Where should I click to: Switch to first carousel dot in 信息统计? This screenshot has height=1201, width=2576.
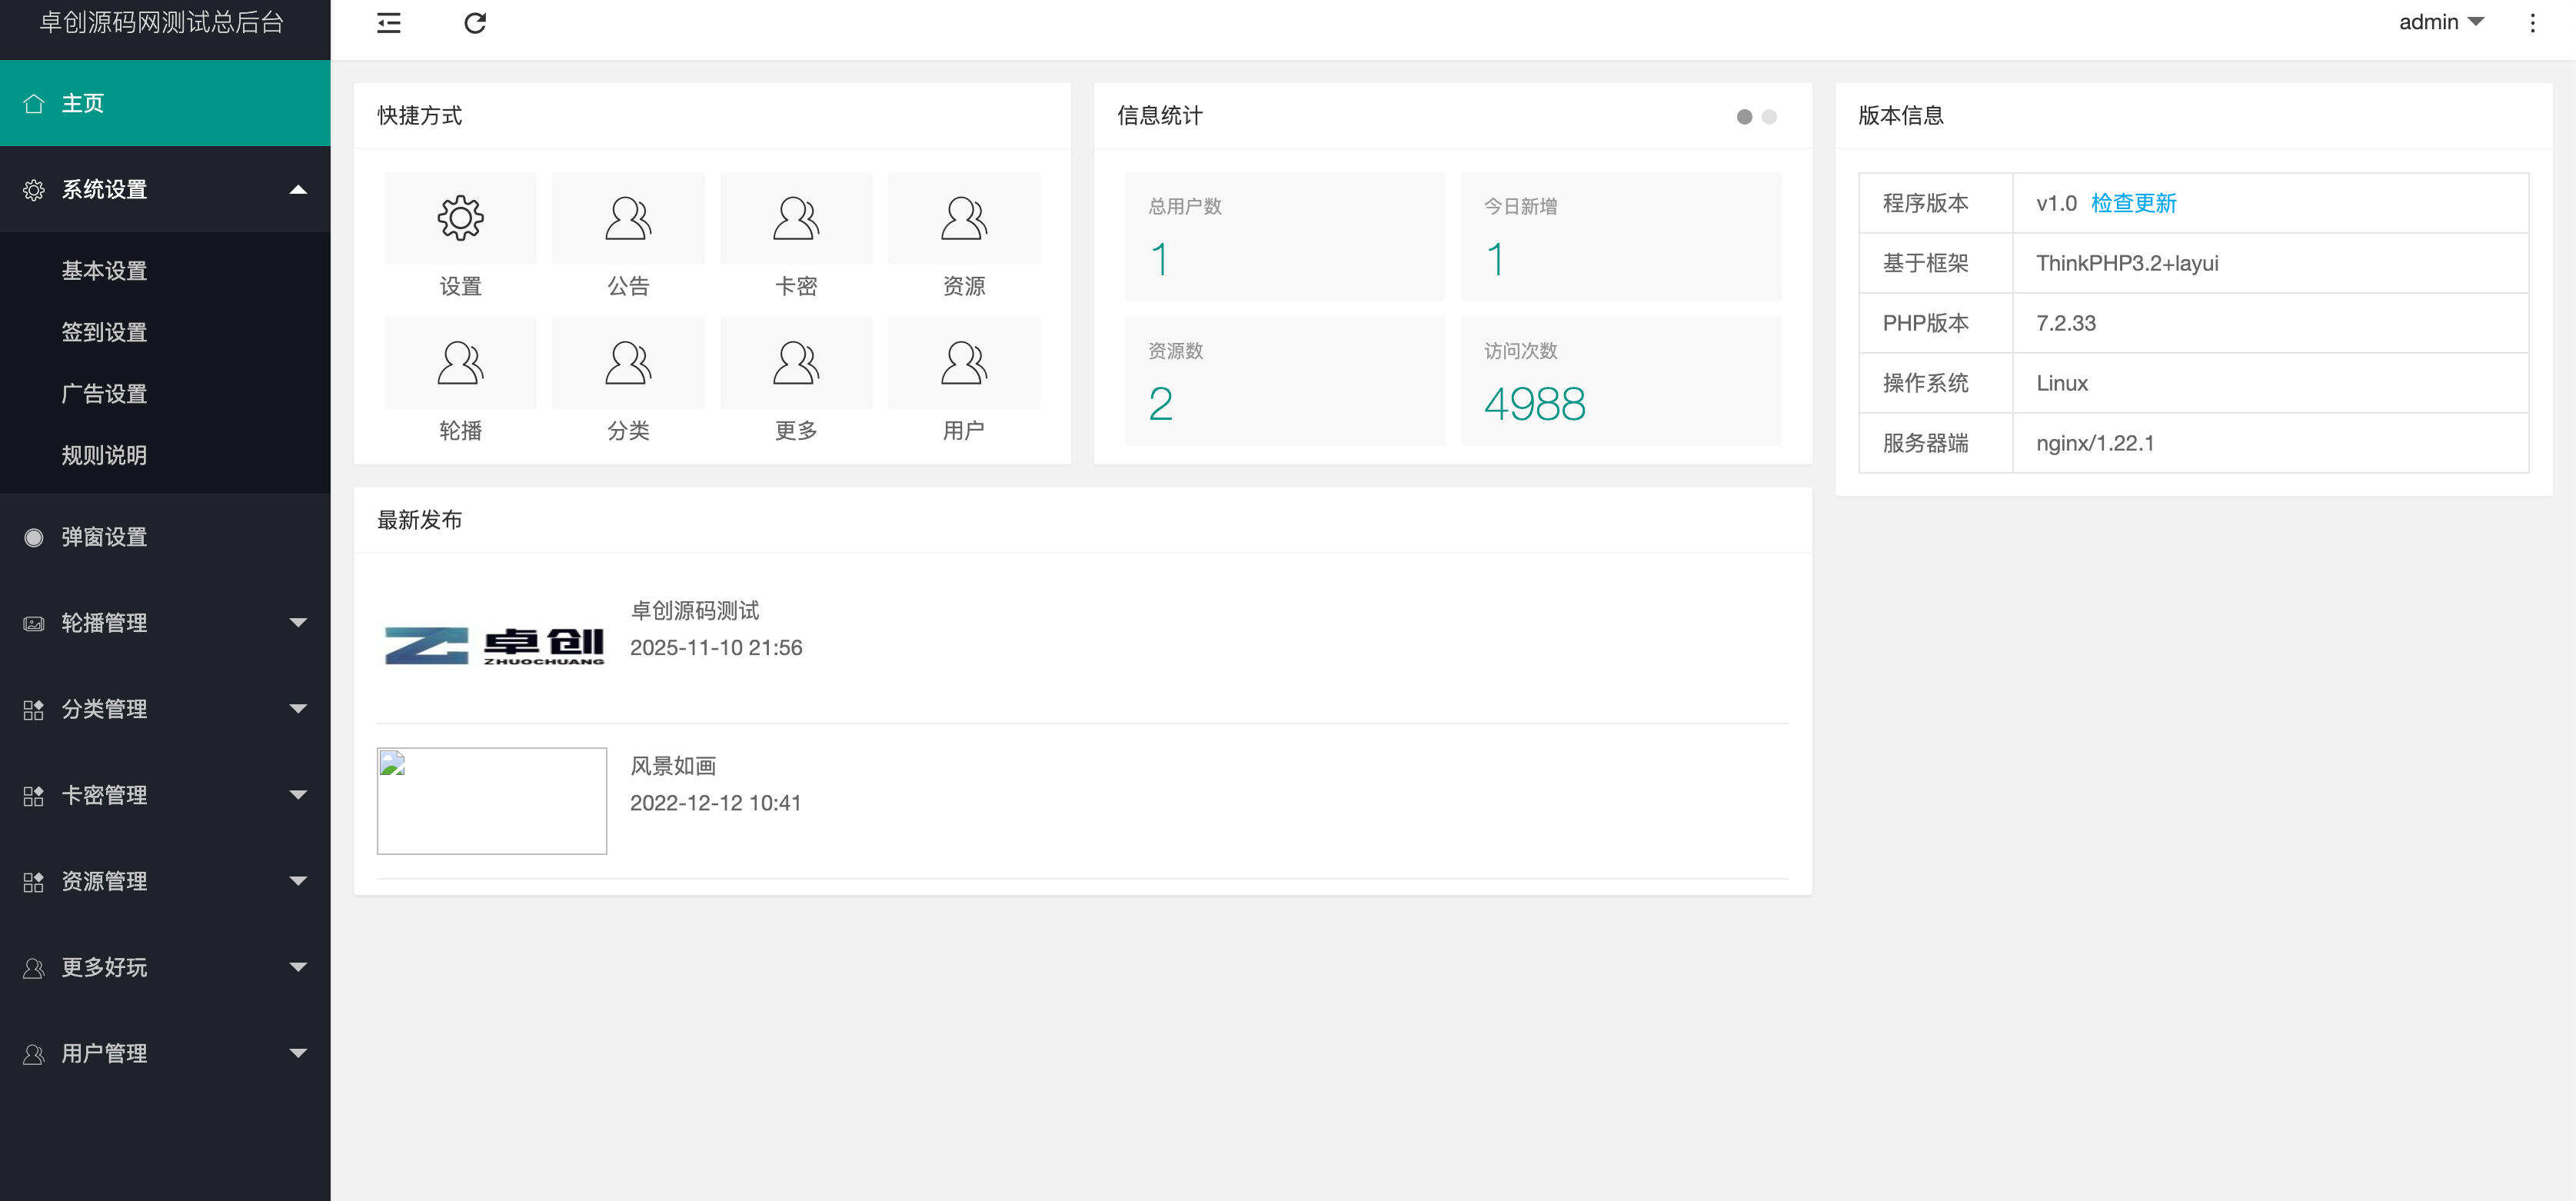click(x=1744, y=117)
